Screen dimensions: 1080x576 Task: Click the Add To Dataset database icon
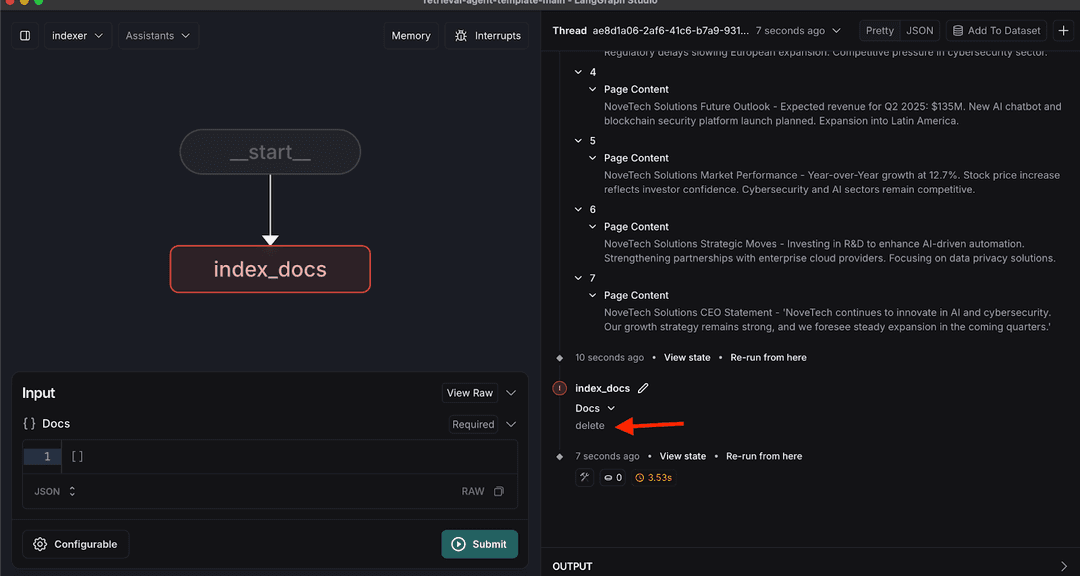click(x=957, y=30)
